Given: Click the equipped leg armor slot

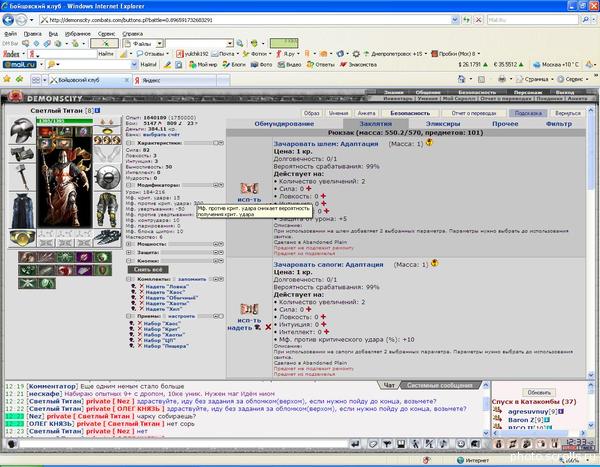Looking at the screenshot, I should click(107, 210).
